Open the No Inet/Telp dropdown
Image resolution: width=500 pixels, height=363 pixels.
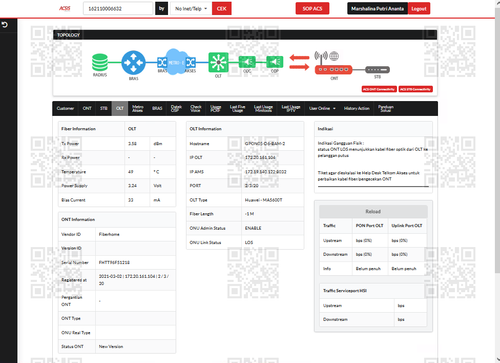click(x=191, y=9)
